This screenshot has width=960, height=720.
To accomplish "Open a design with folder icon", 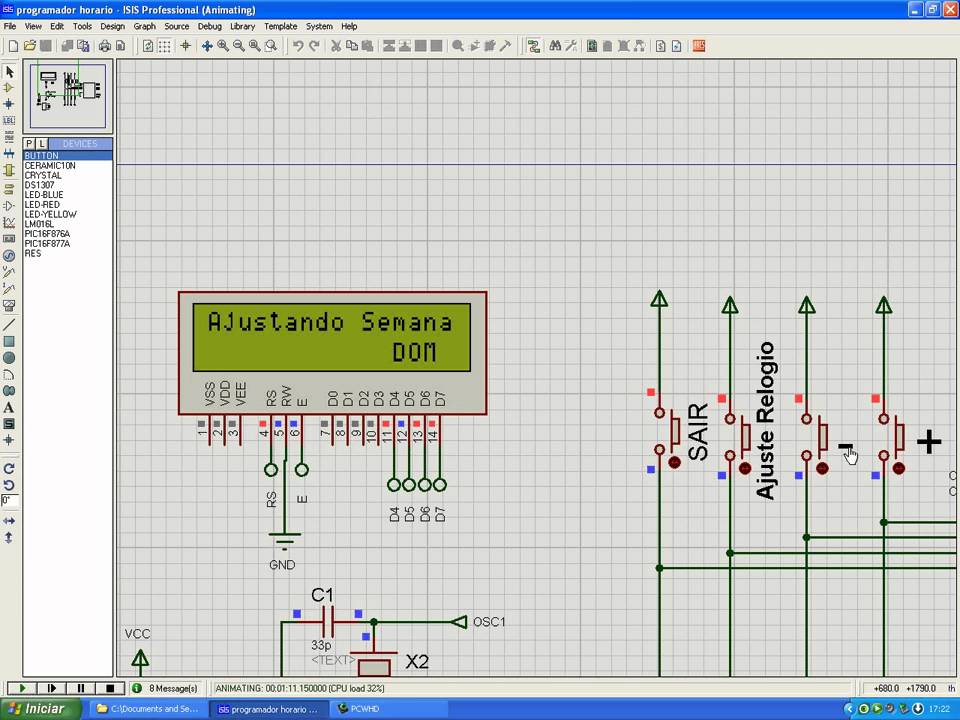I will 29,46.
